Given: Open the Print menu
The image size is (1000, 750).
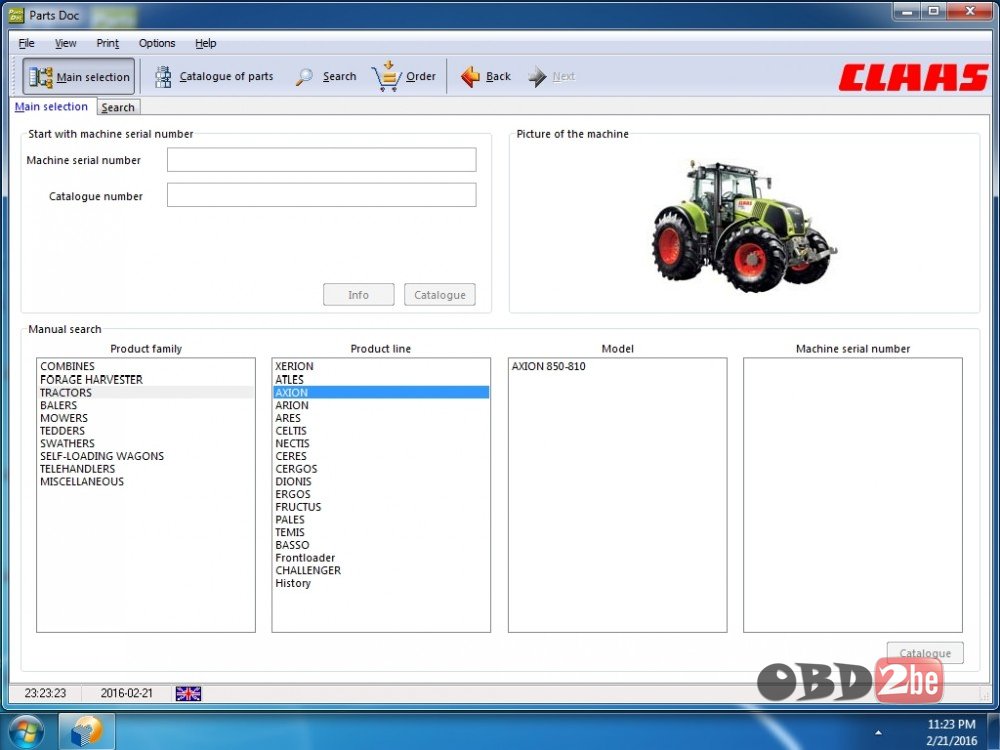Looking at the screenshot, I should [107, 43].
